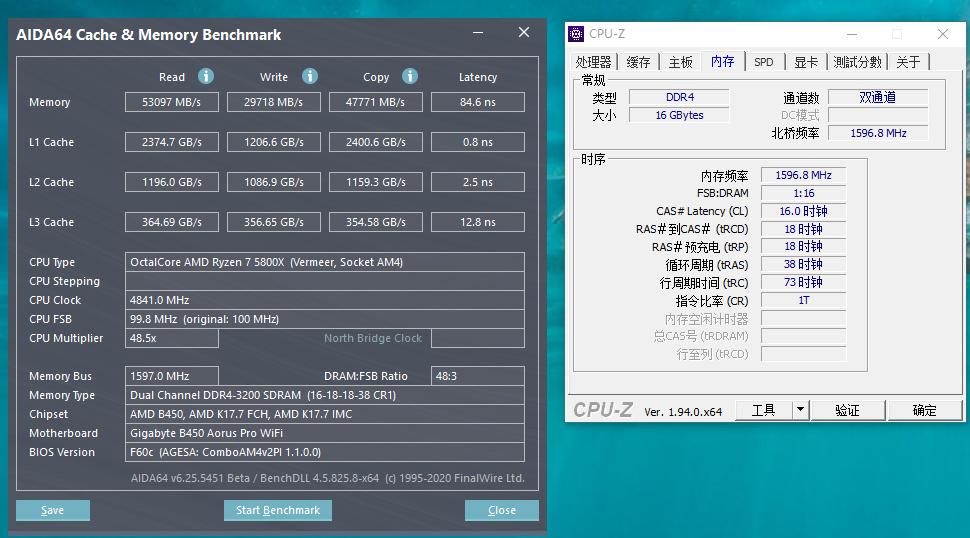
Task: Click the CAS# Latency 16.0 时钟 value
Action: 803,211
